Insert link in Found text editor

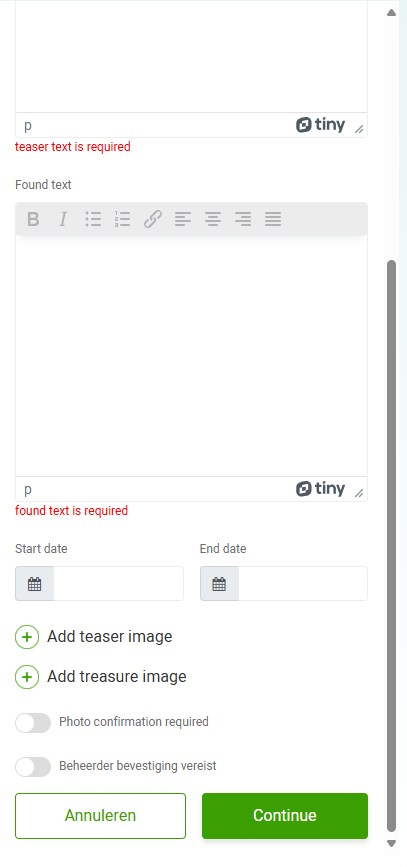coord(153,219)
